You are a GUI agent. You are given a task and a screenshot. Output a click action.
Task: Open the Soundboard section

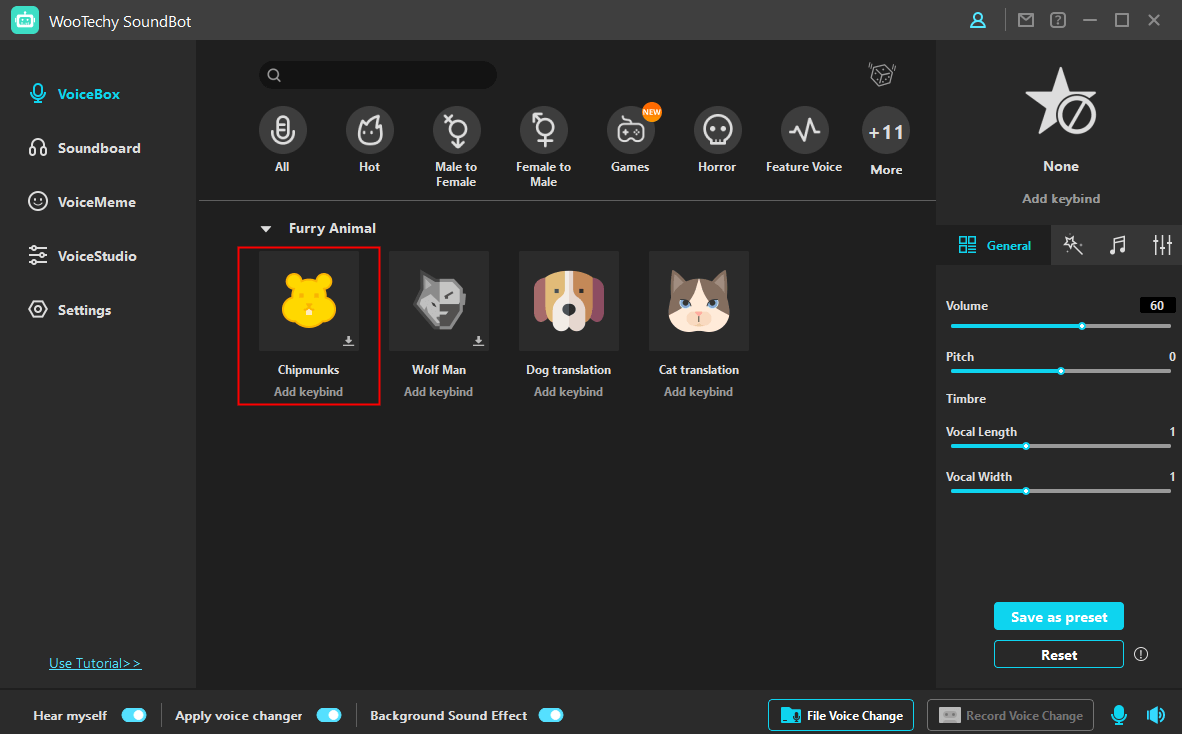(x=98, y=148)
